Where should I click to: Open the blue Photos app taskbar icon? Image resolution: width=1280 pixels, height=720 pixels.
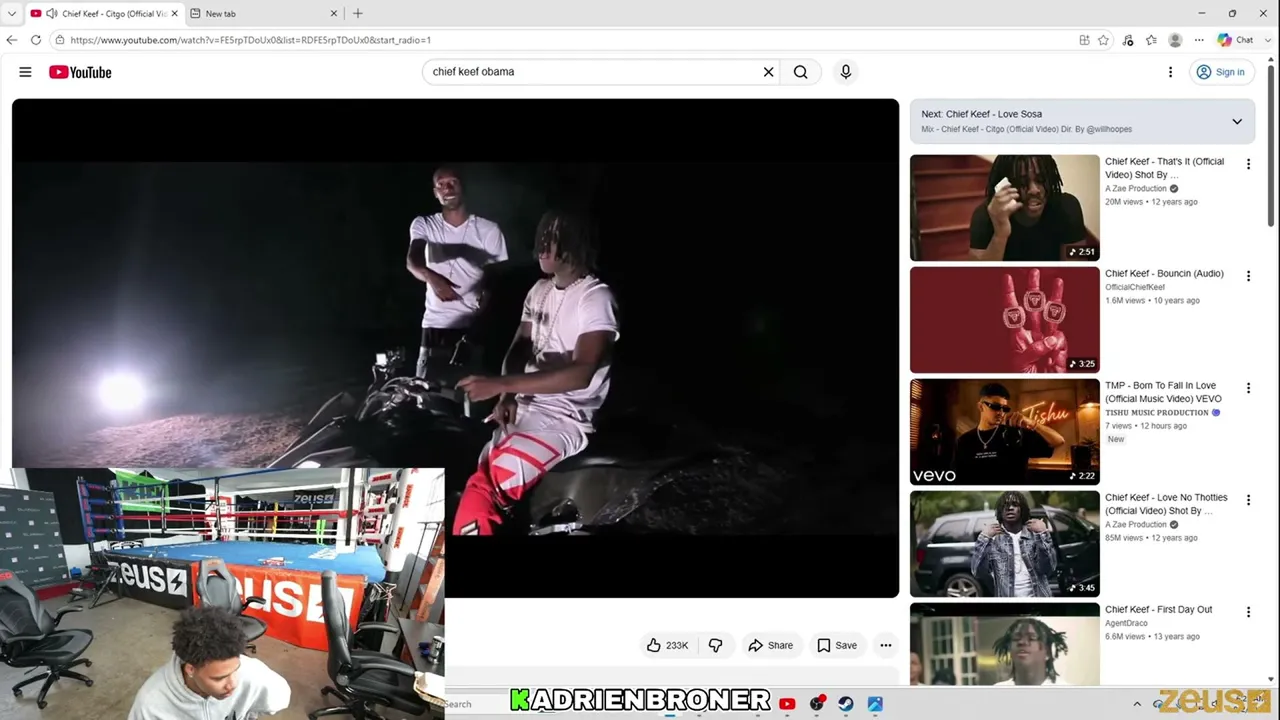(x=875, y=704)
